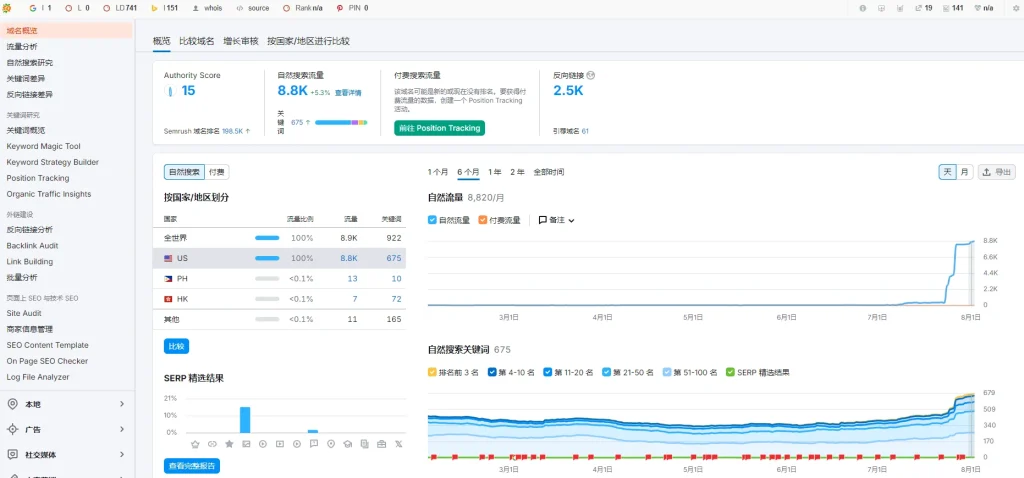This screenshot has width=1024, height=478.
Task: Click the Rank n/a indicator icon
Action: pyautogui.click(x=287, y=8)
